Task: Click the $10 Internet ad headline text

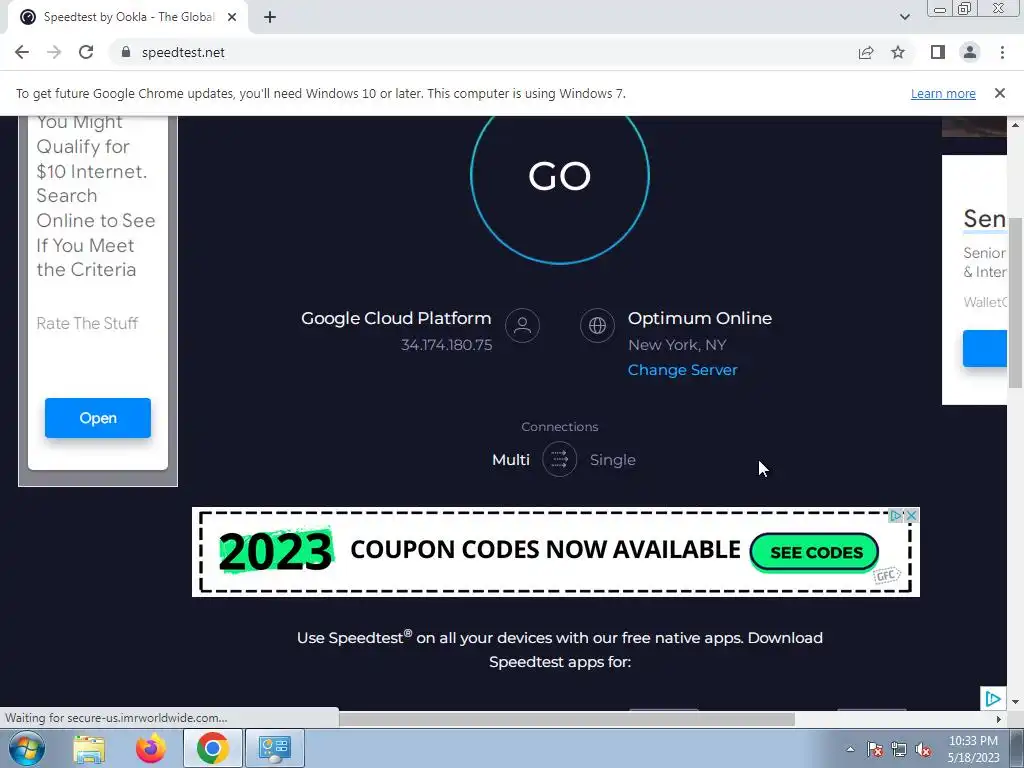Action: [x=96, y=196]
